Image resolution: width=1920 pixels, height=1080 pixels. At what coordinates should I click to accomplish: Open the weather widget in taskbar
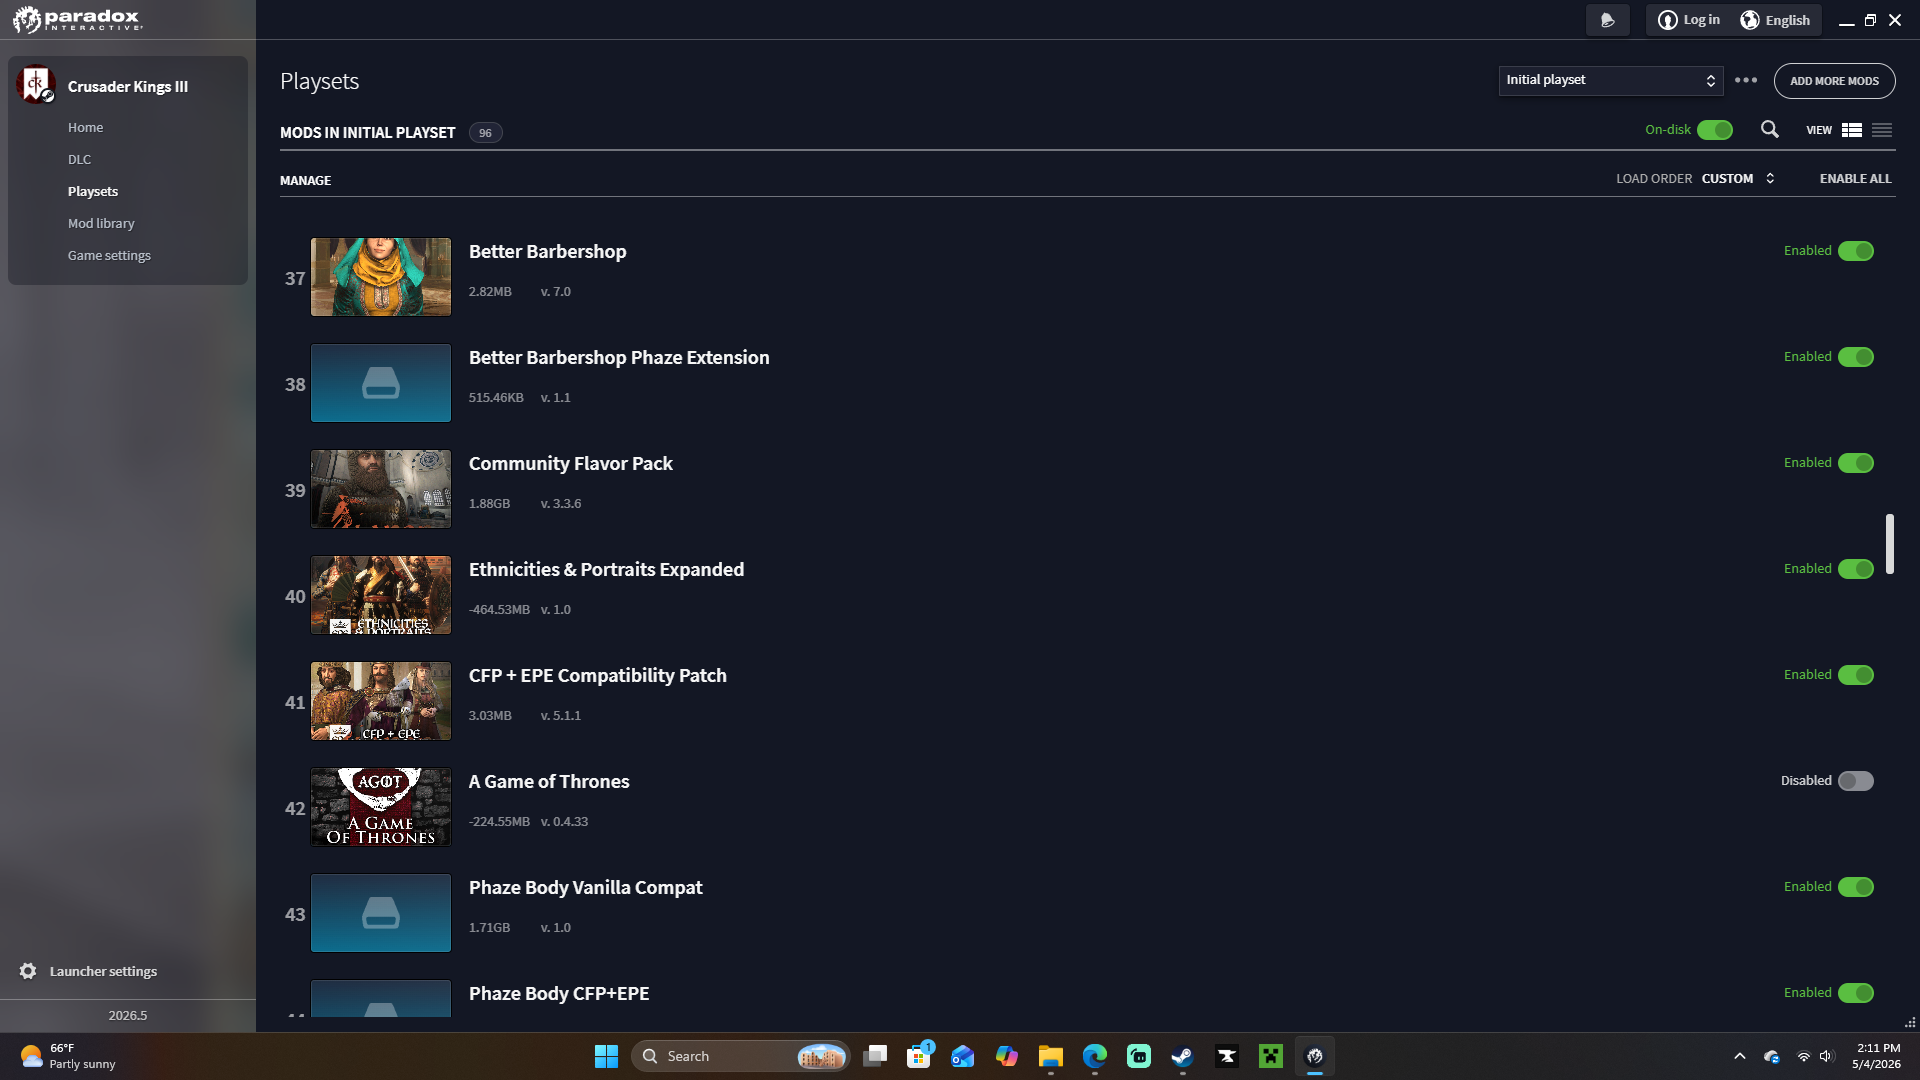pos(68,1056)
